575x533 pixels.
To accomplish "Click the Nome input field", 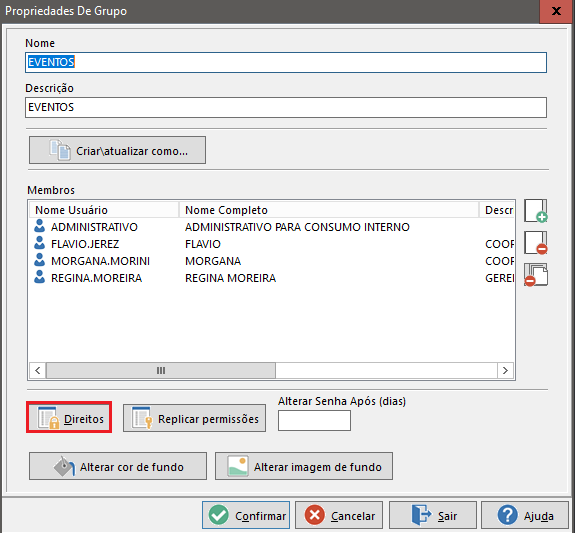I will pyautogui.click(x=286, y=62).
